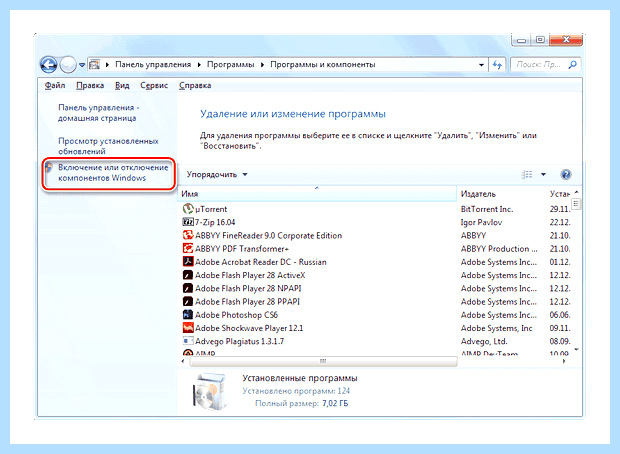Image resolution: width=620 pixels, height=454 pixels.
Task: Open the Правка menu
Action: pyautogui.click(x=90, y=85)
